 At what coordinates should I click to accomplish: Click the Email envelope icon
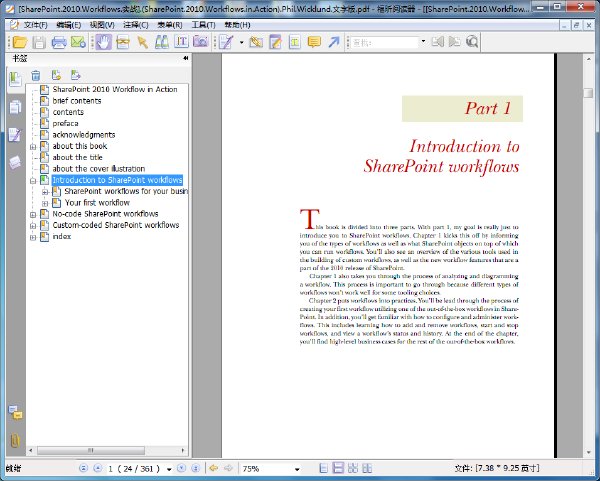(78, 42)
